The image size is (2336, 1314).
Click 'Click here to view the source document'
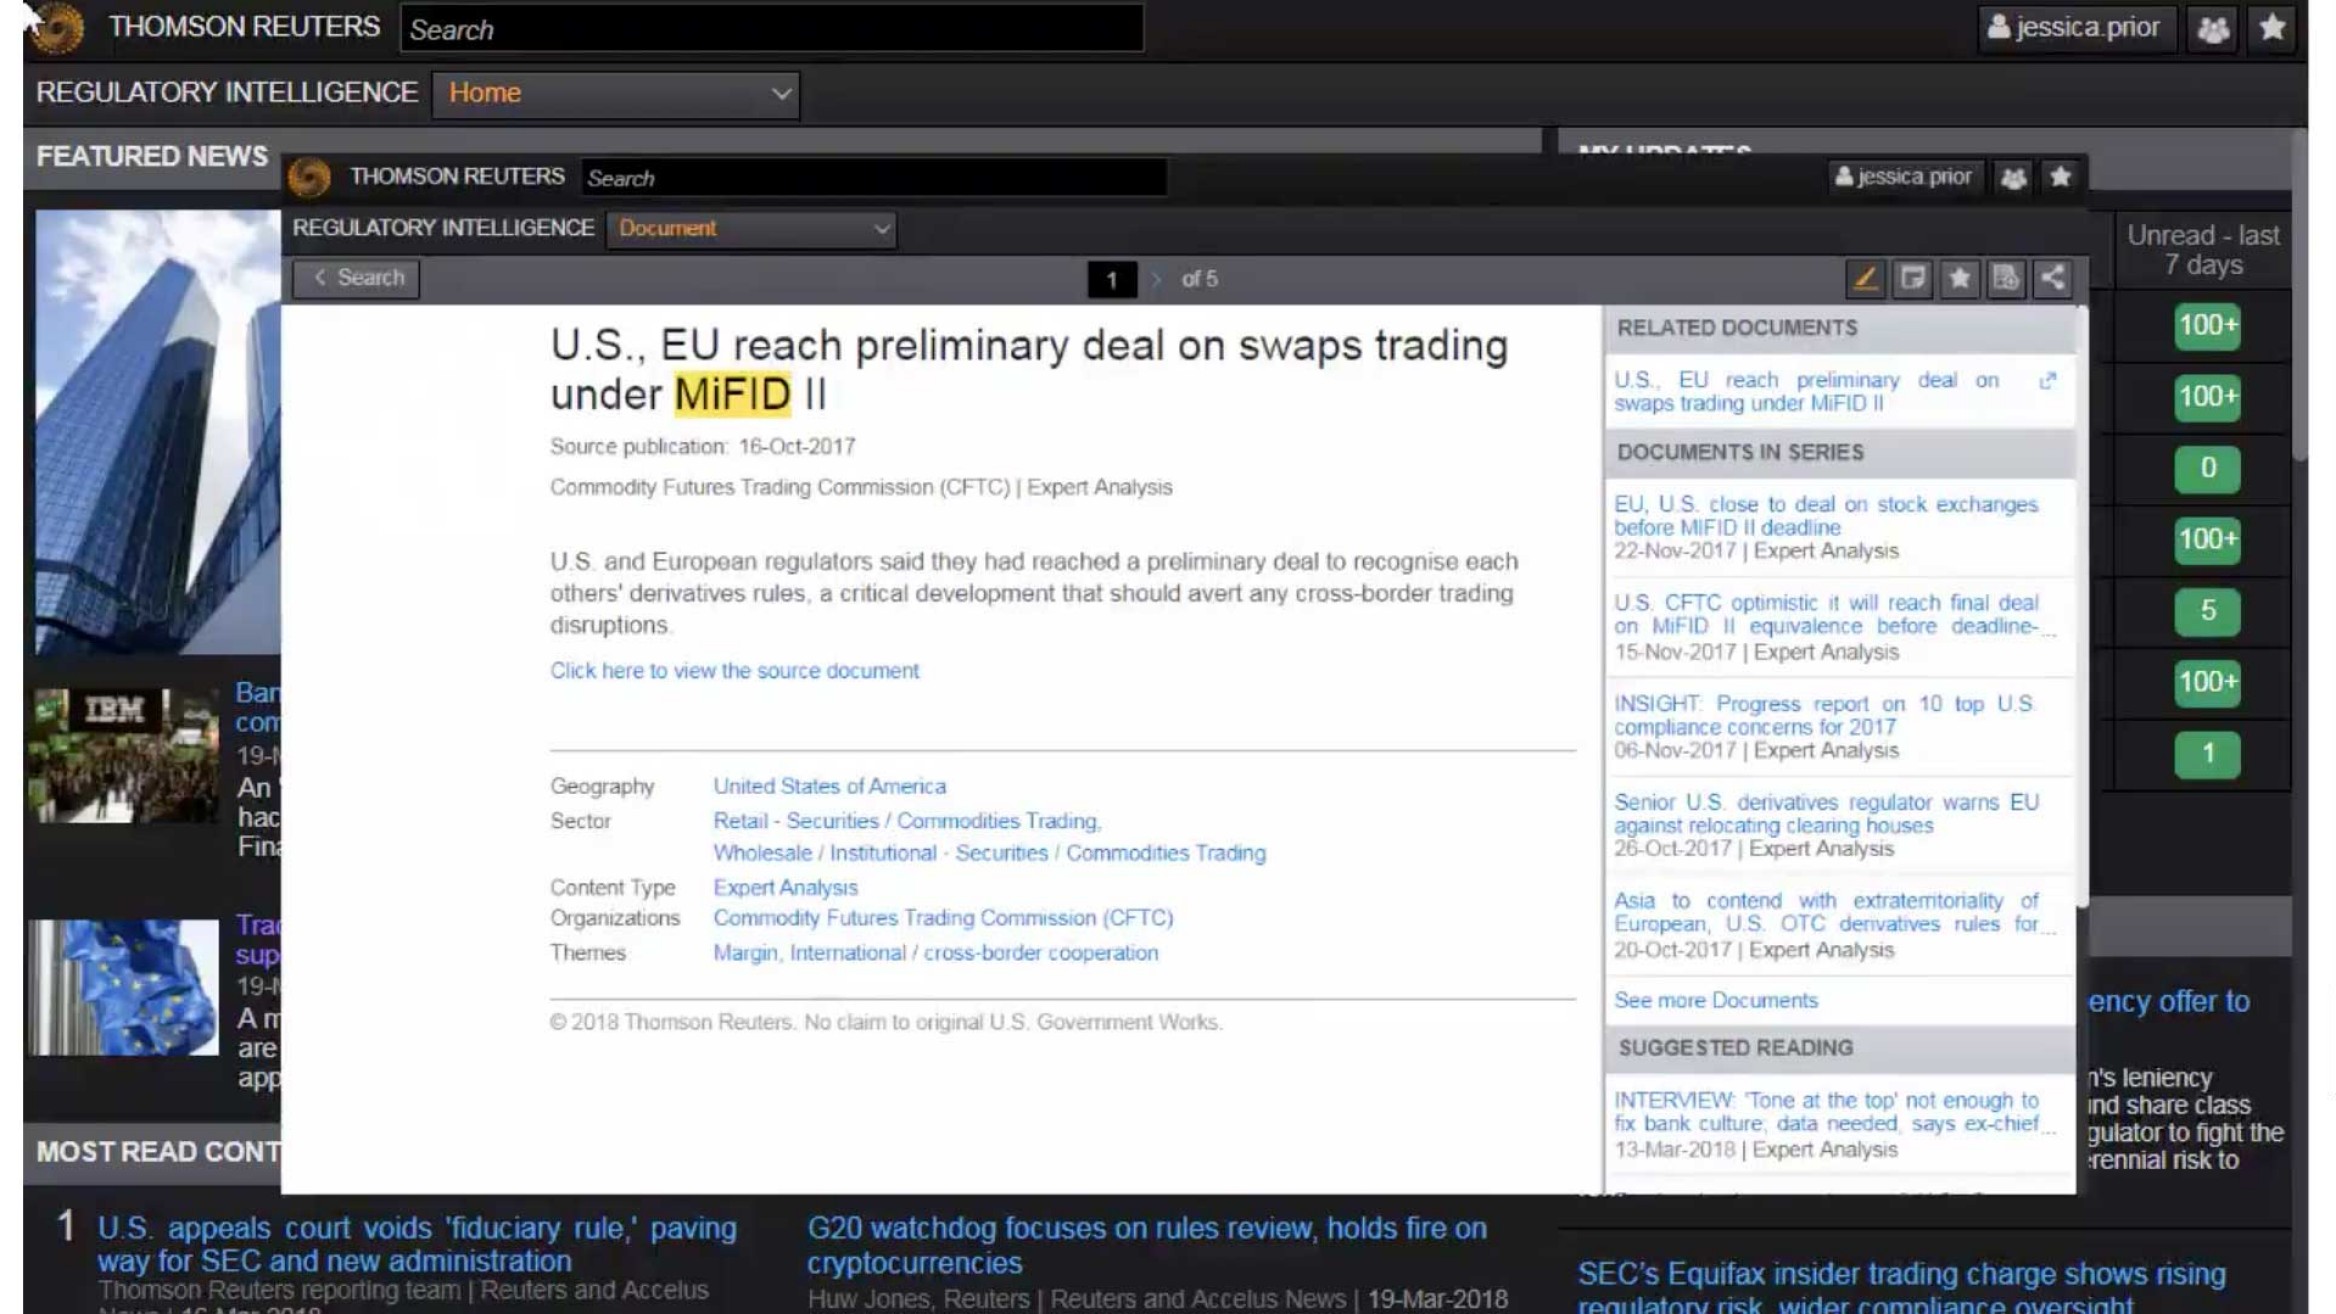point(734,671)
